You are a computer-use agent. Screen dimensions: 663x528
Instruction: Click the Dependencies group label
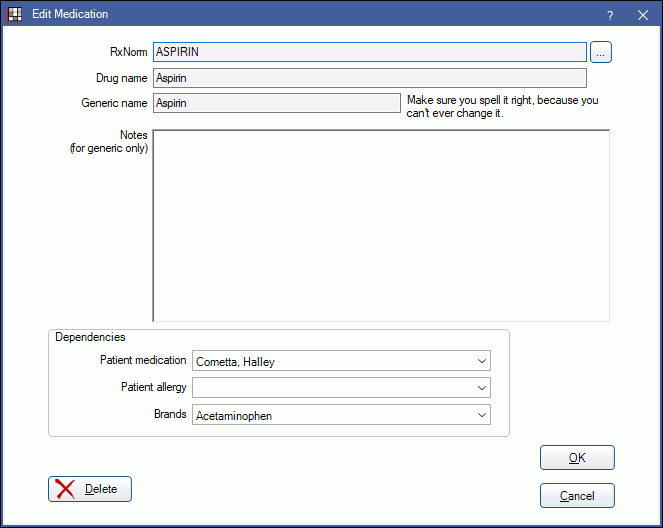coord(90,337)
